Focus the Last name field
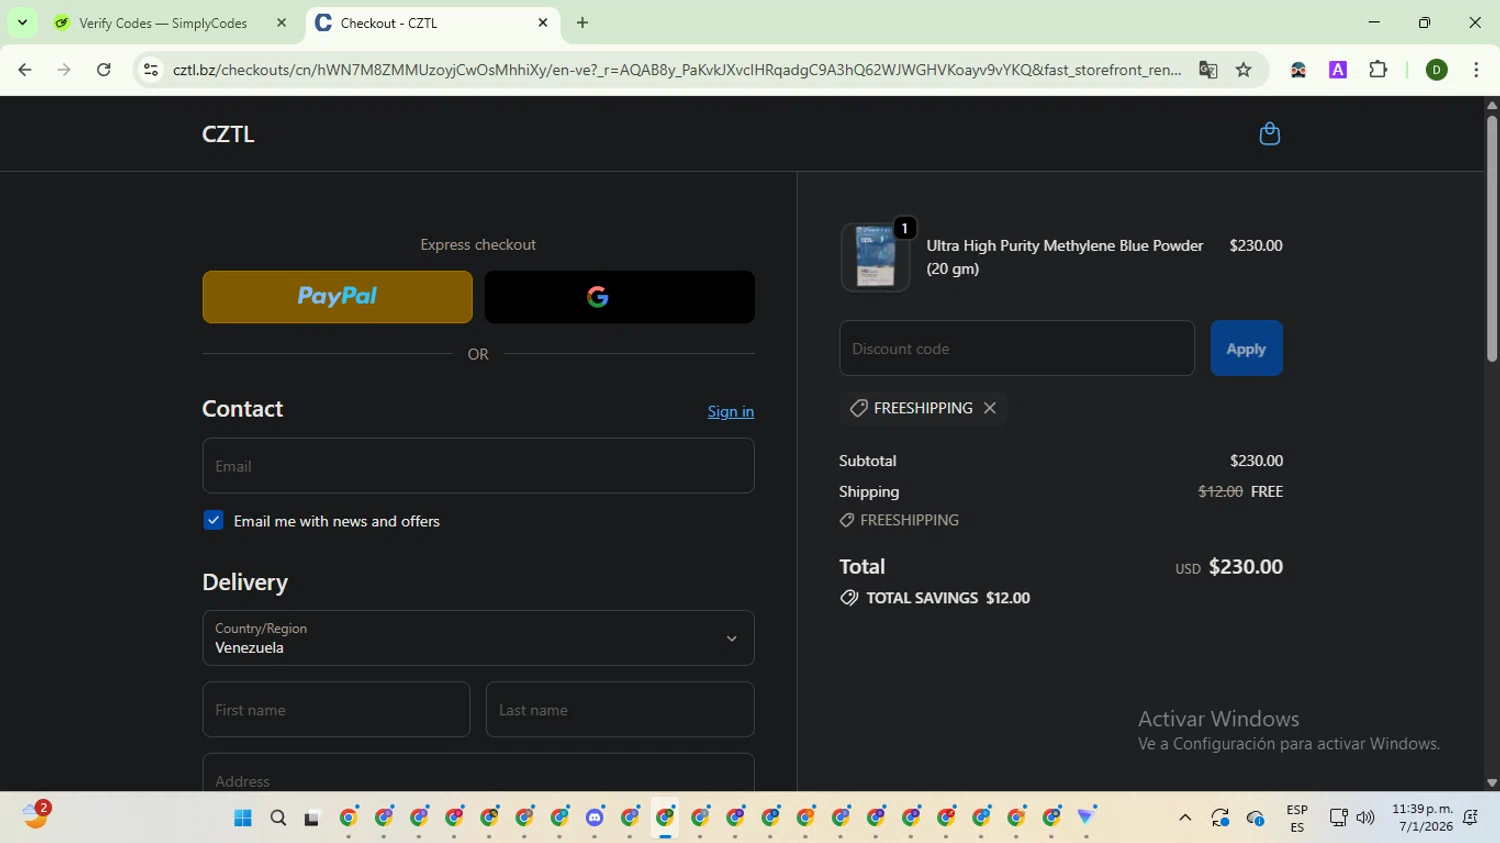This screenshot has width=1500, height=843. tap(620, 710)
